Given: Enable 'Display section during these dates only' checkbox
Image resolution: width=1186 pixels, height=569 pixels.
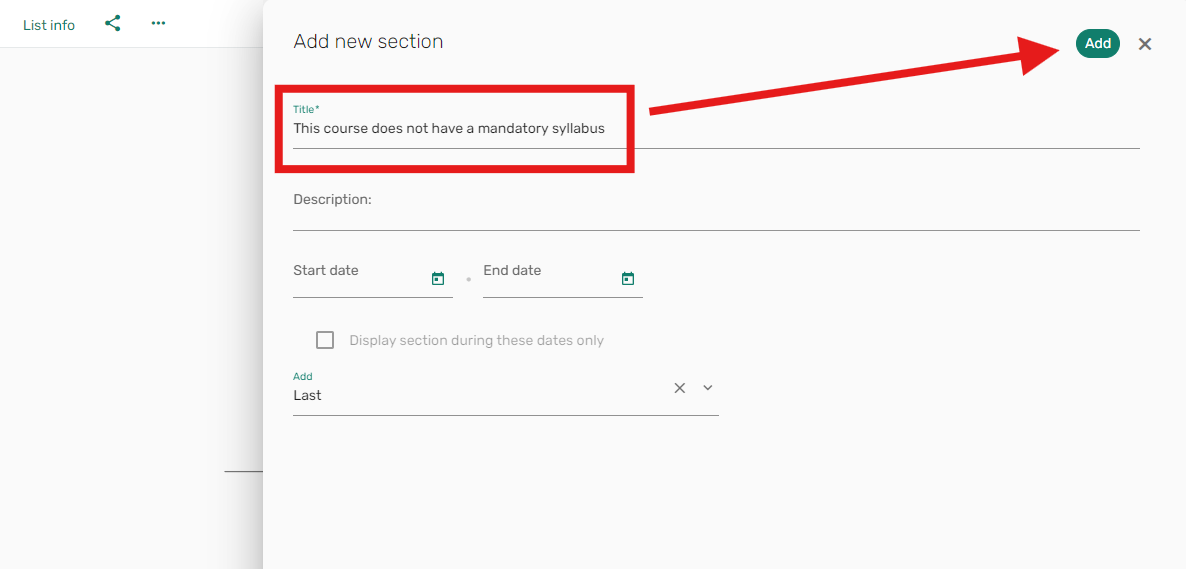Looking at the screenshot, I should click(x=325, y=340).
